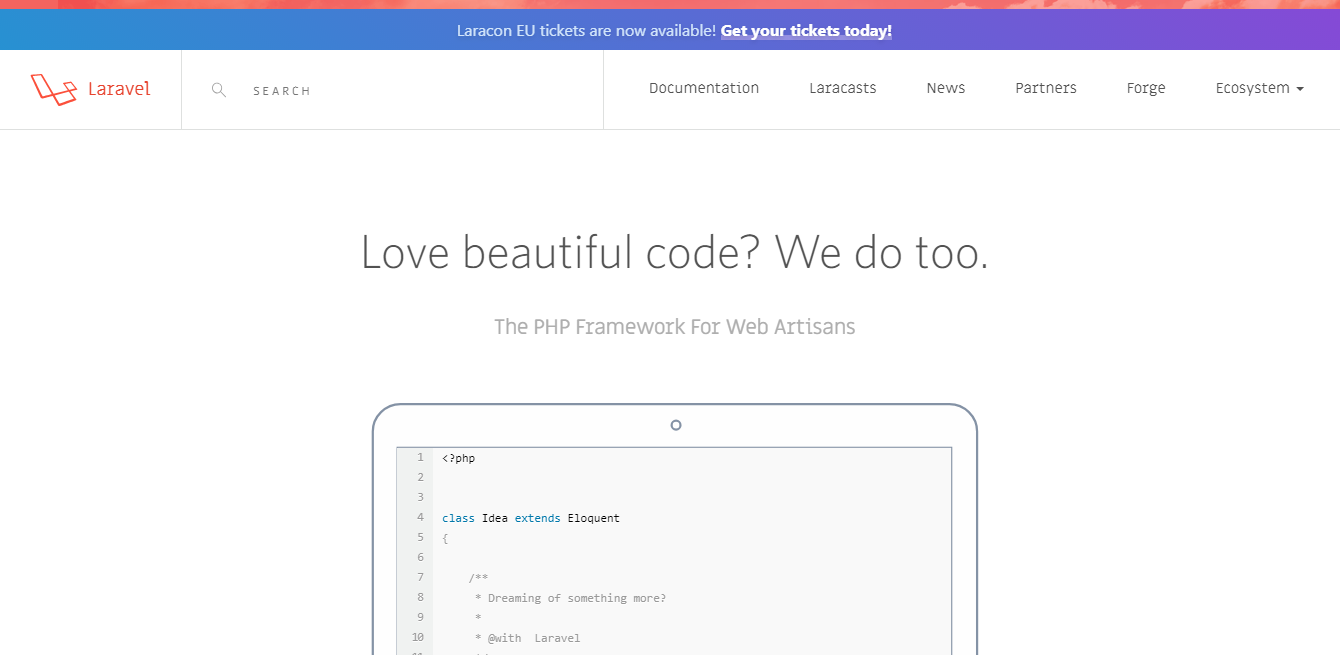Open the Partners page link
The width and height of the screenshot is (1340, 655).
[x=1045, y=88]
